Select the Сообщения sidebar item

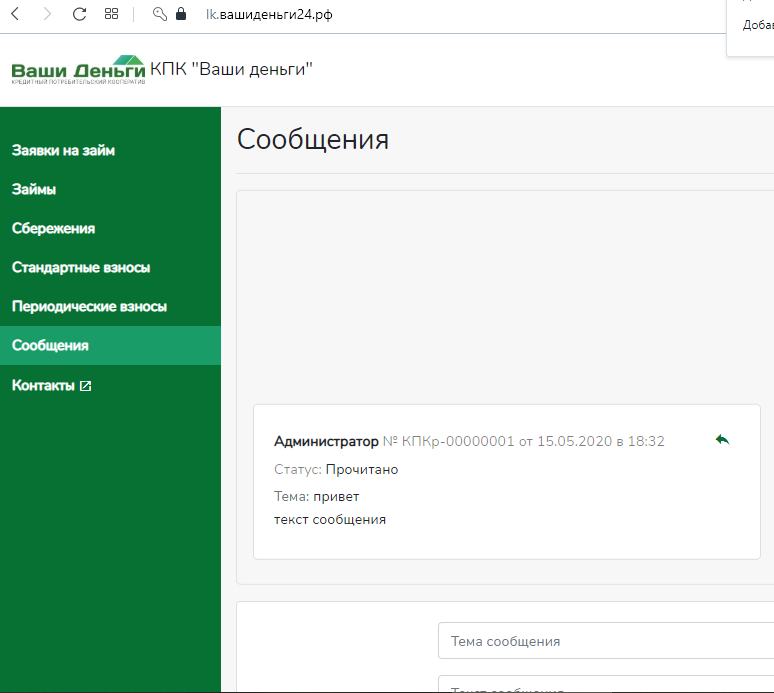(x=110, y=346)
